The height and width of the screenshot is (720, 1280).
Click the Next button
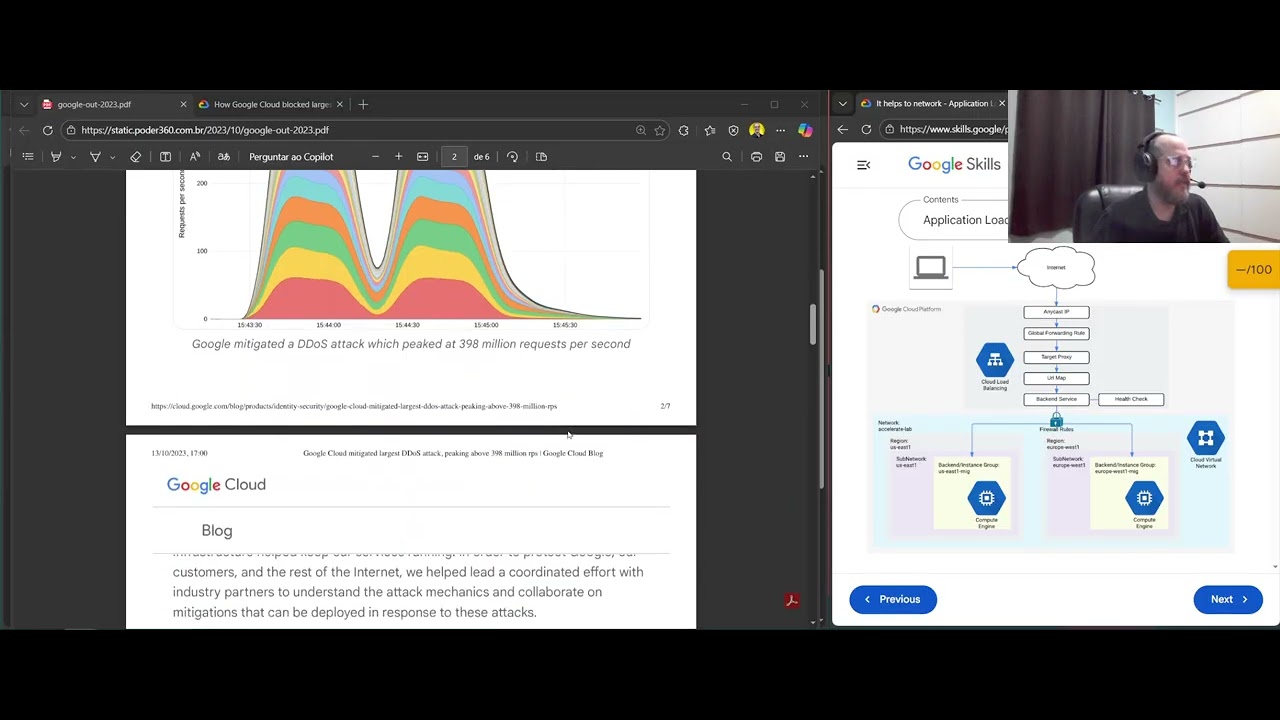click(1228, 599)
